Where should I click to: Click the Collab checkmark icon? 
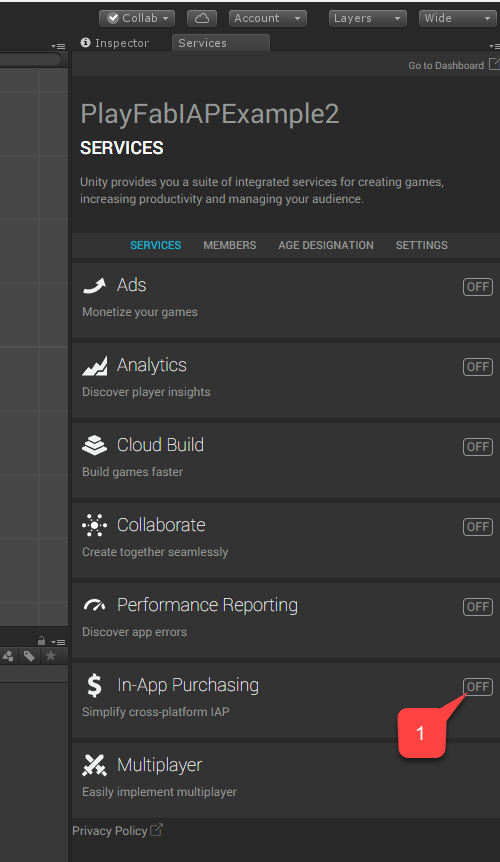[113, 18]
